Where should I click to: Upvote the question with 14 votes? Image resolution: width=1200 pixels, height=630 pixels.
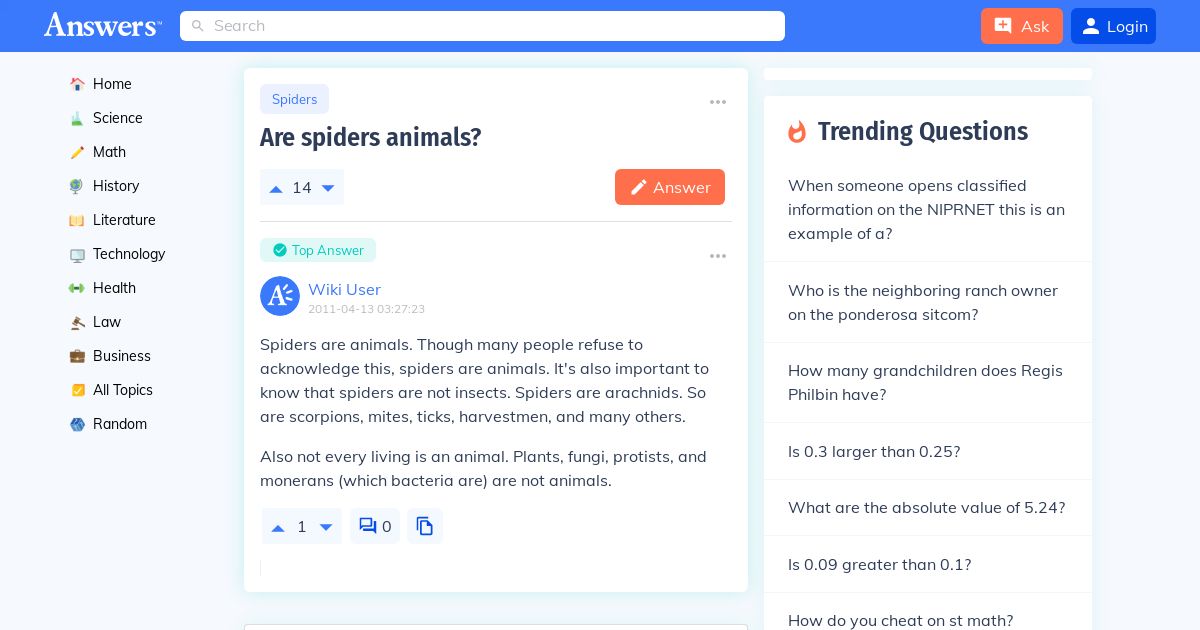coord(276,188)
